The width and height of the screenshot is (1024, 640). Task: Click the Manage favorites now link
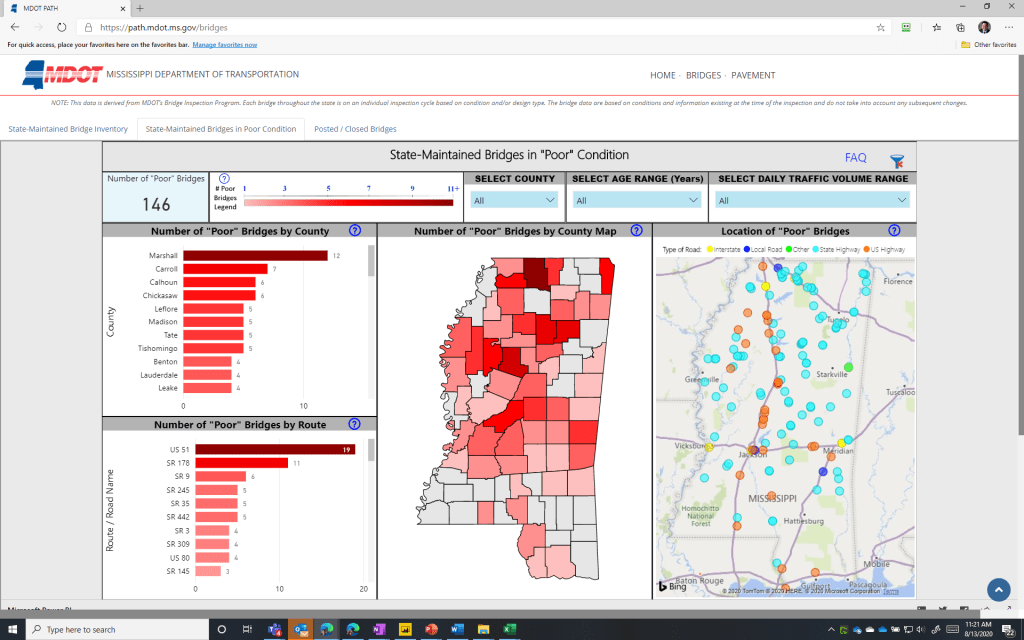(224, 44)
